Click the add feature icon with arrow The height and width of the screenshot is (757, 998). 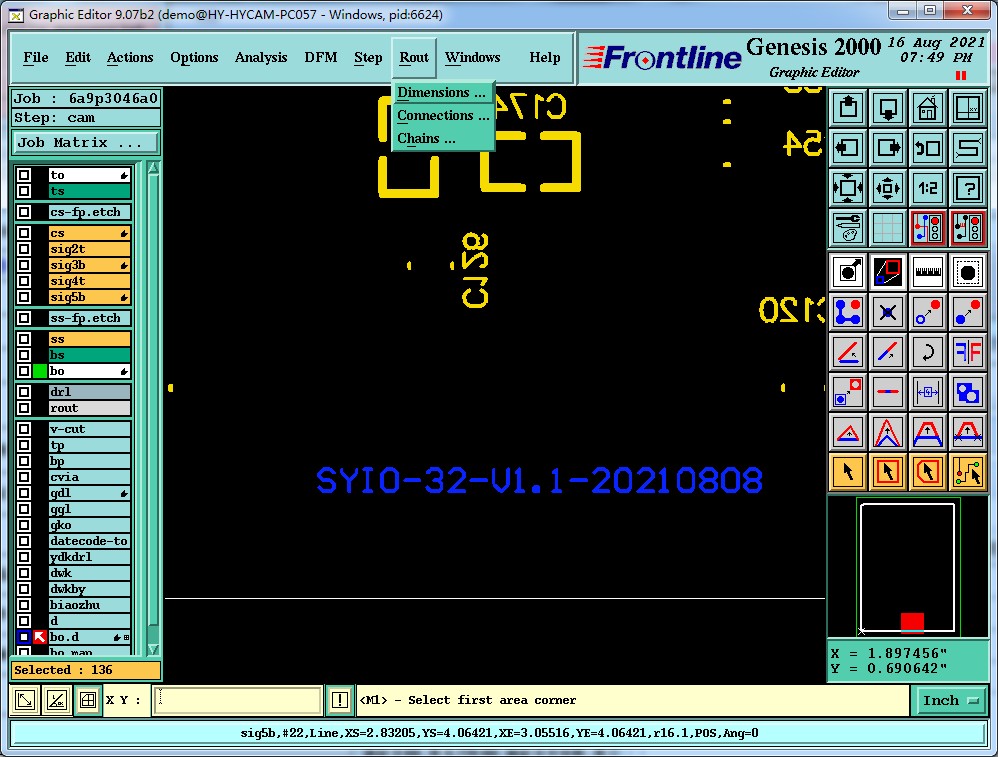pos(848,272)
